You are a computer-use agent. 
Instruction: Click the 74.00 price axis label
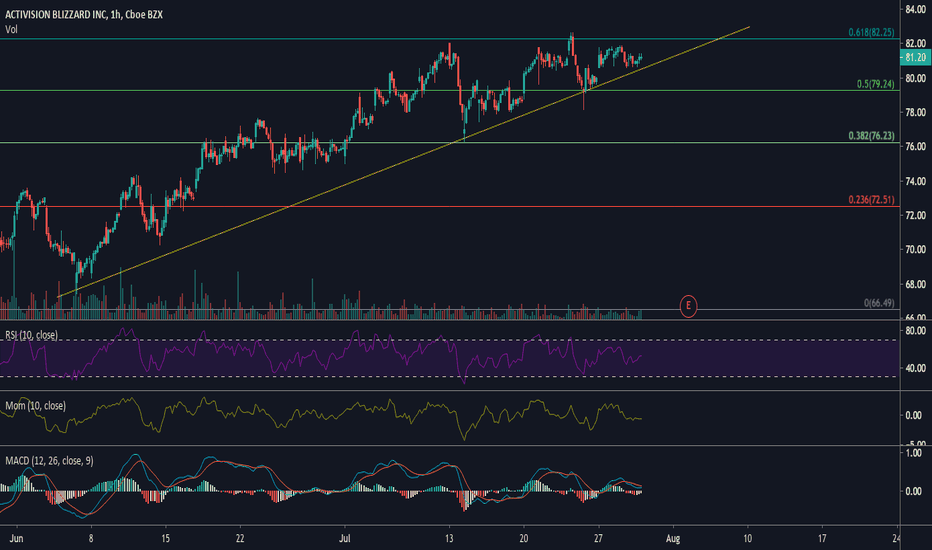(915, 181)
